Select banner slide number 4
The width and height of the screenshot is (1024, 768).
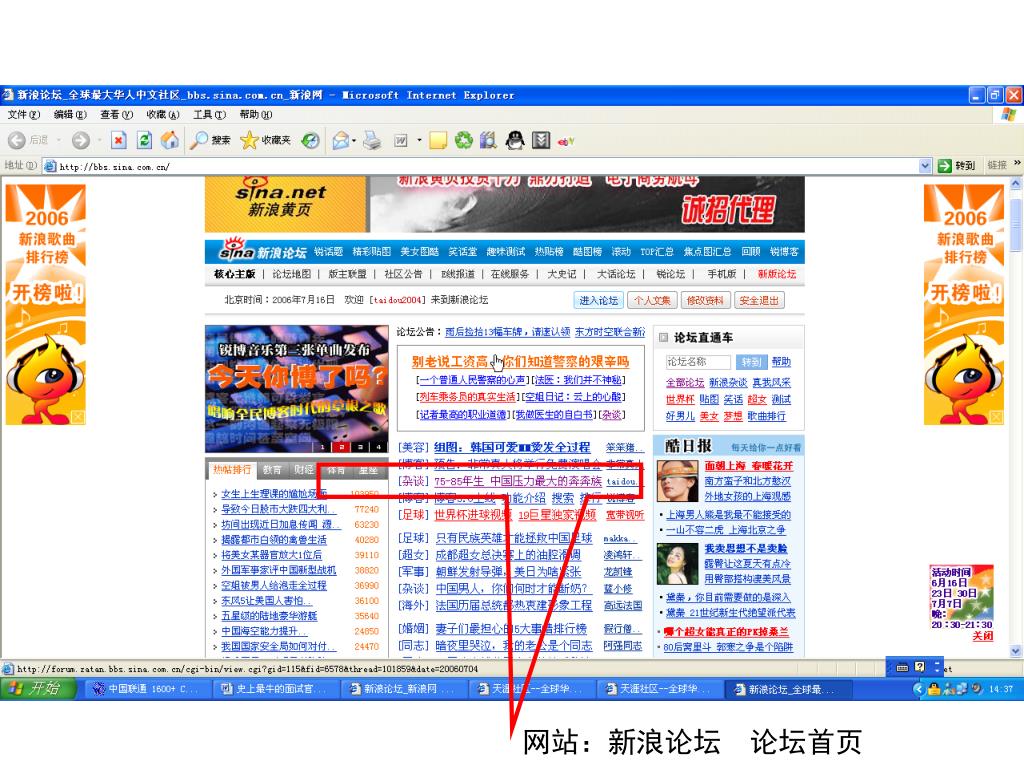pos(379,447)
